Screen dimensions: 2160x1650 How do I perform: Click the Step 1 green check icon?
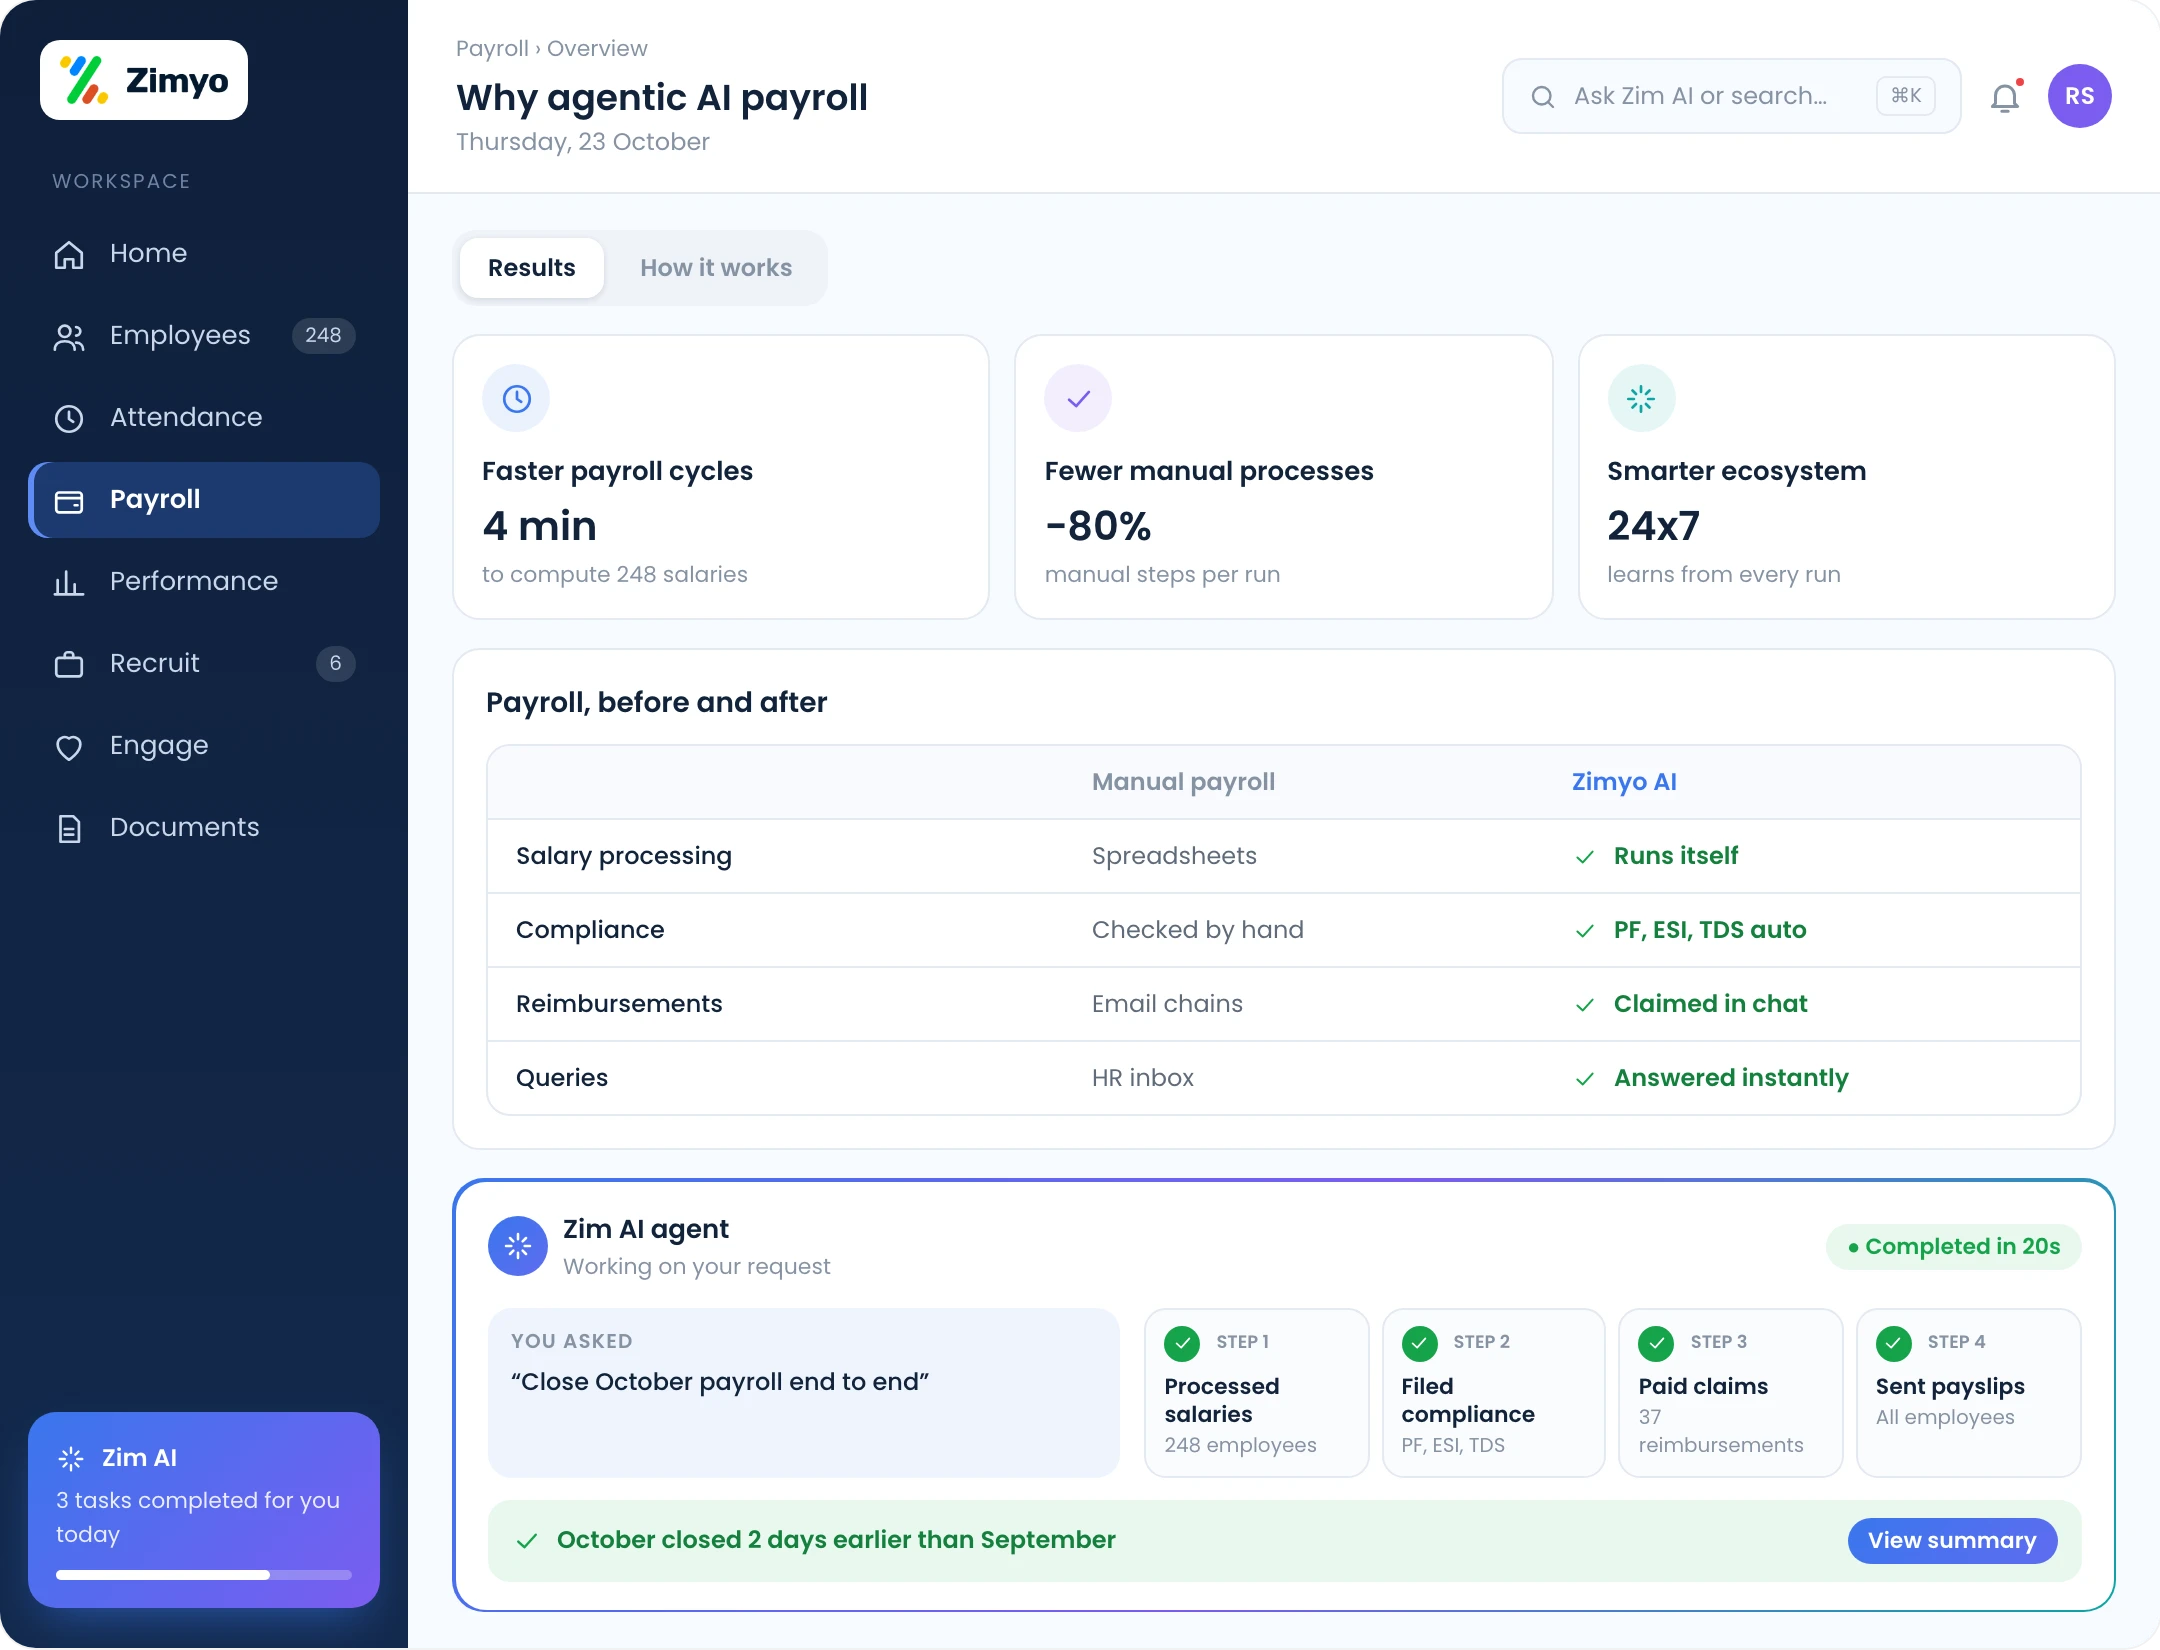pyautogui.click(x=1182, y=1343)
